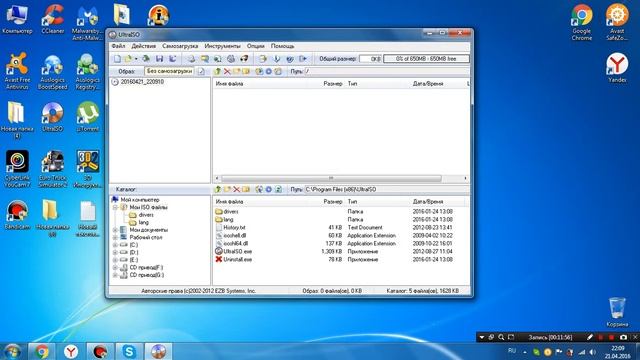Open the Помощь menu
This screenshot has height=360, width=640.
[x=282, y=46]
